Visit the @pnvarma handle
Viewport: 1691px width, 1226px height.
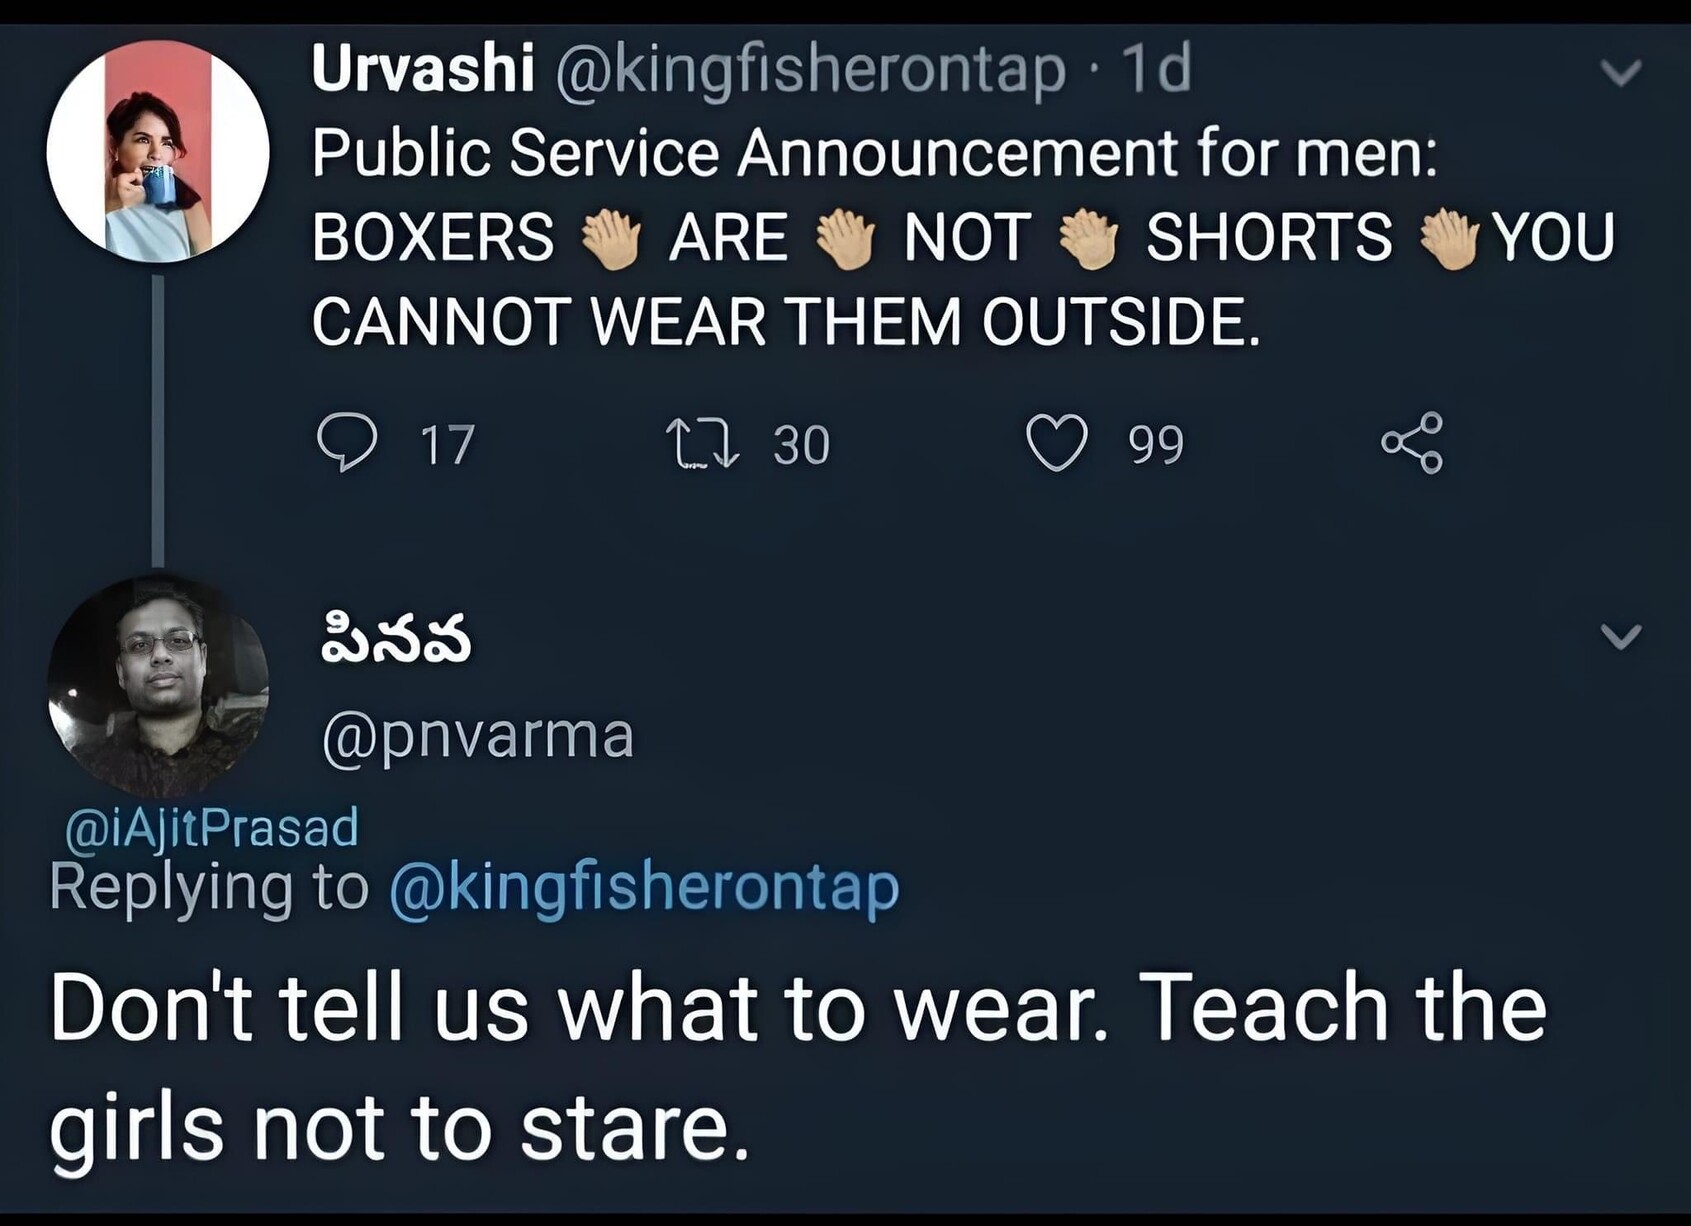[478, 736]
